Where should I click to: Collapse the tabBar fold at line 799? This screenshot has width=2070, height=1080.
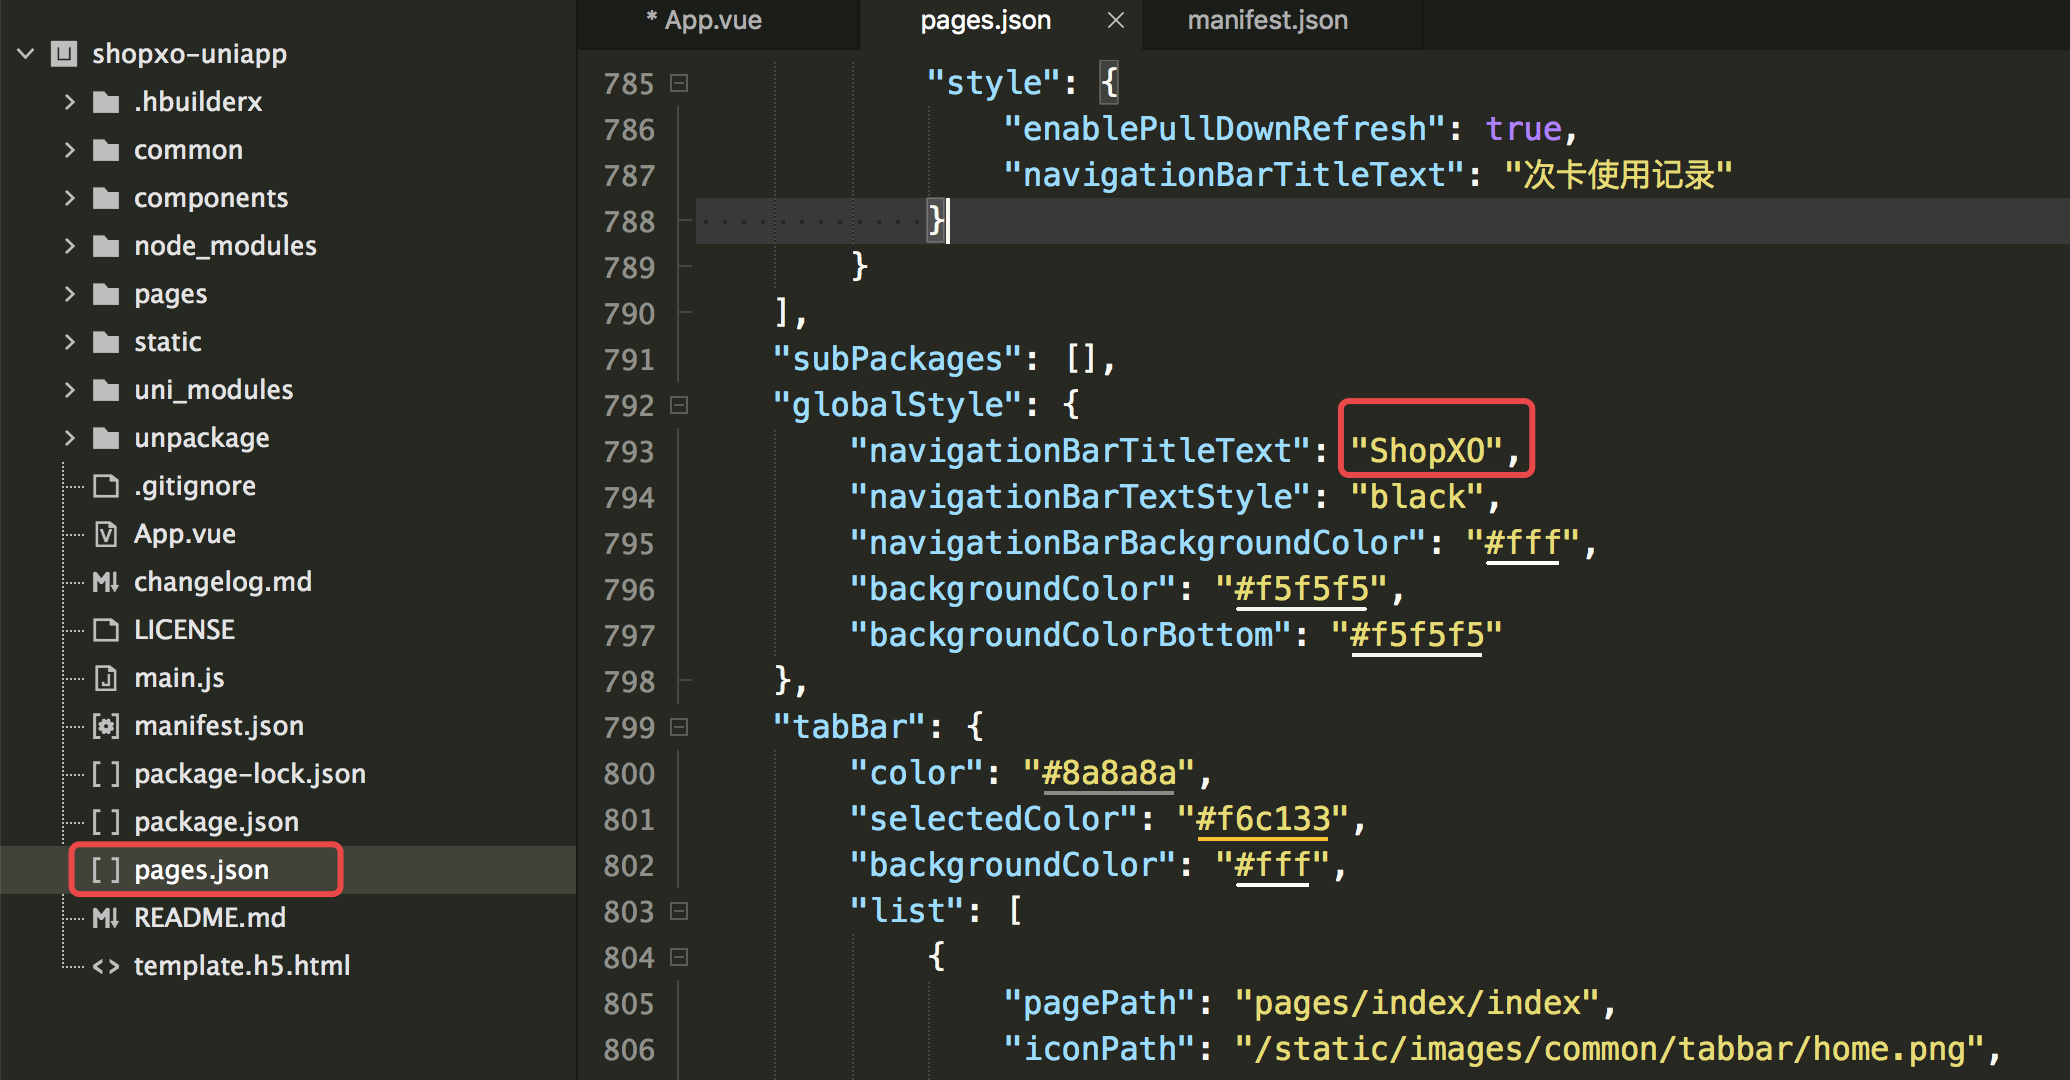[x=679, y=727]
